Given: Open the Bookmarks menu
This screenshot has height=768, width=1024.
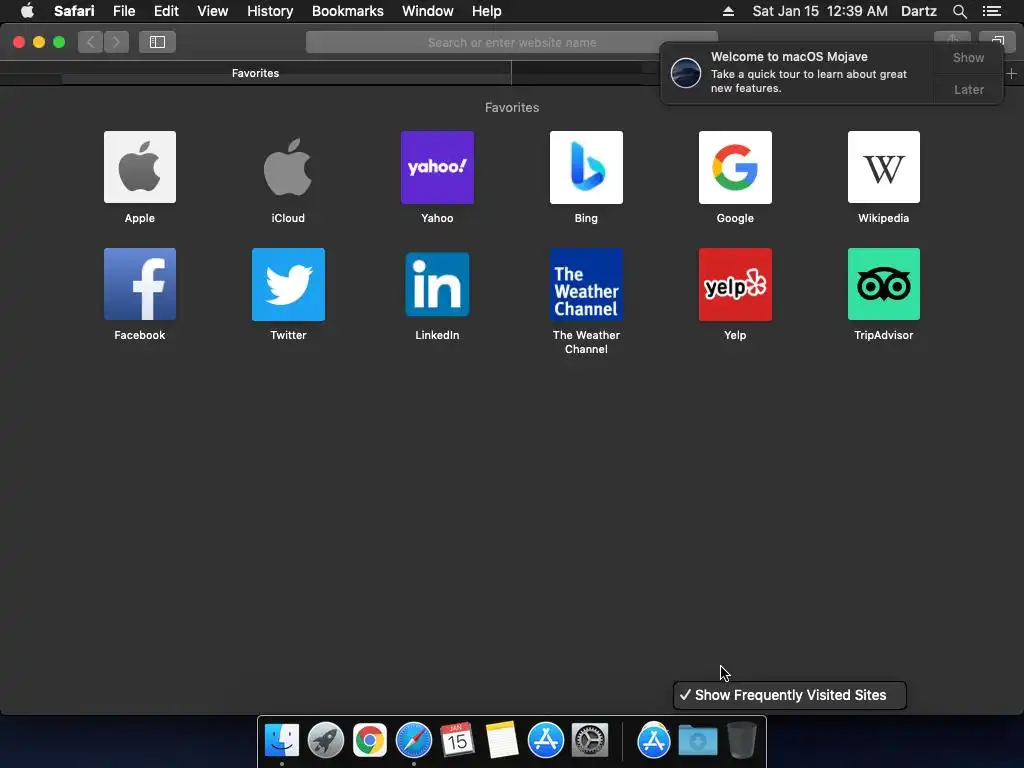Looking at the screenshot, I should [x=347, y=11].
